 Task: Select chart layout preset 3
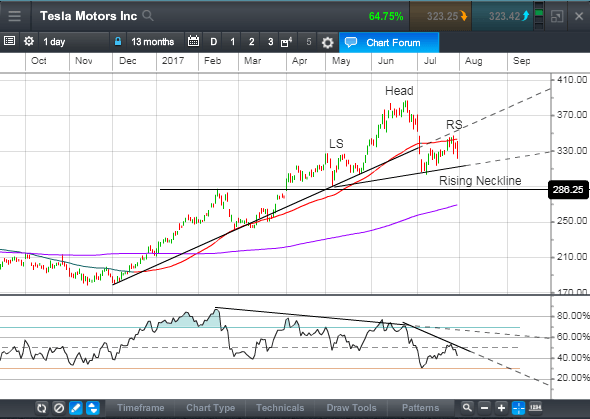click(x=270, y=42)
